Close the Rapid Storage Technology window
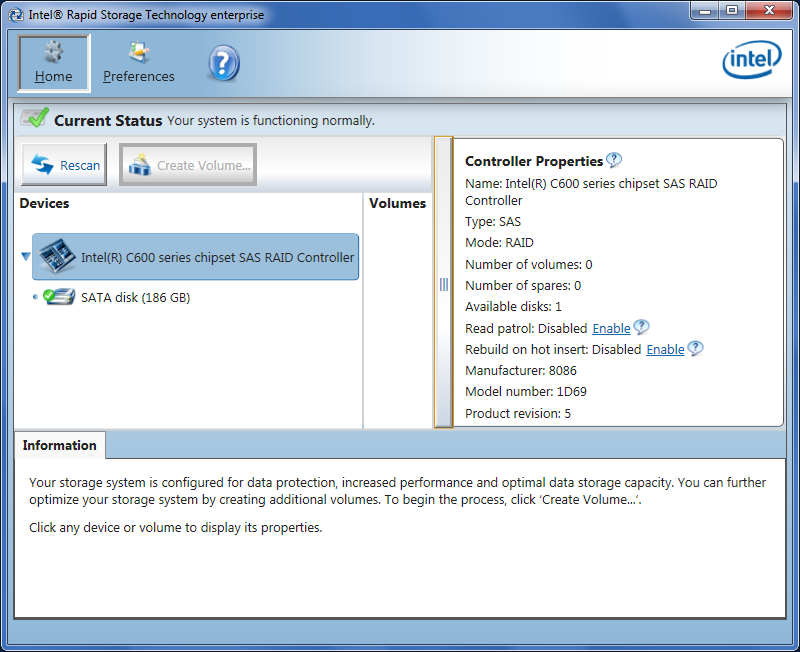800x652 pixels. point(770,10)
